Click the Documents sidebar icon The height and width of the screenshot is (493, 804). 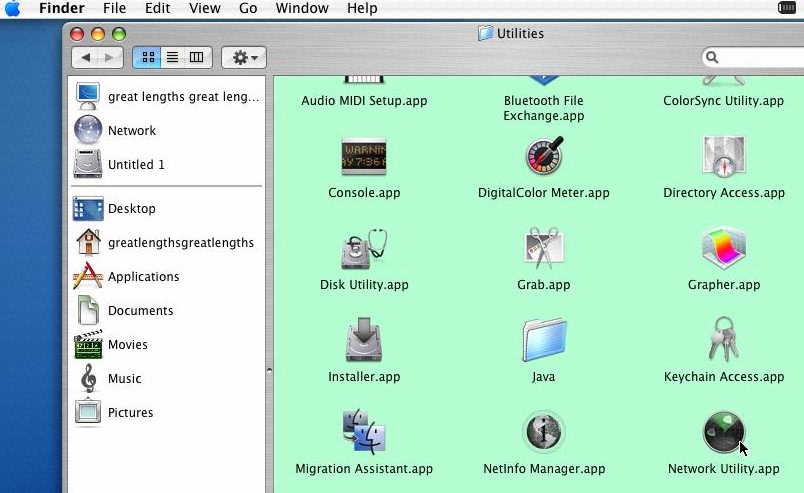pos(88,310)
